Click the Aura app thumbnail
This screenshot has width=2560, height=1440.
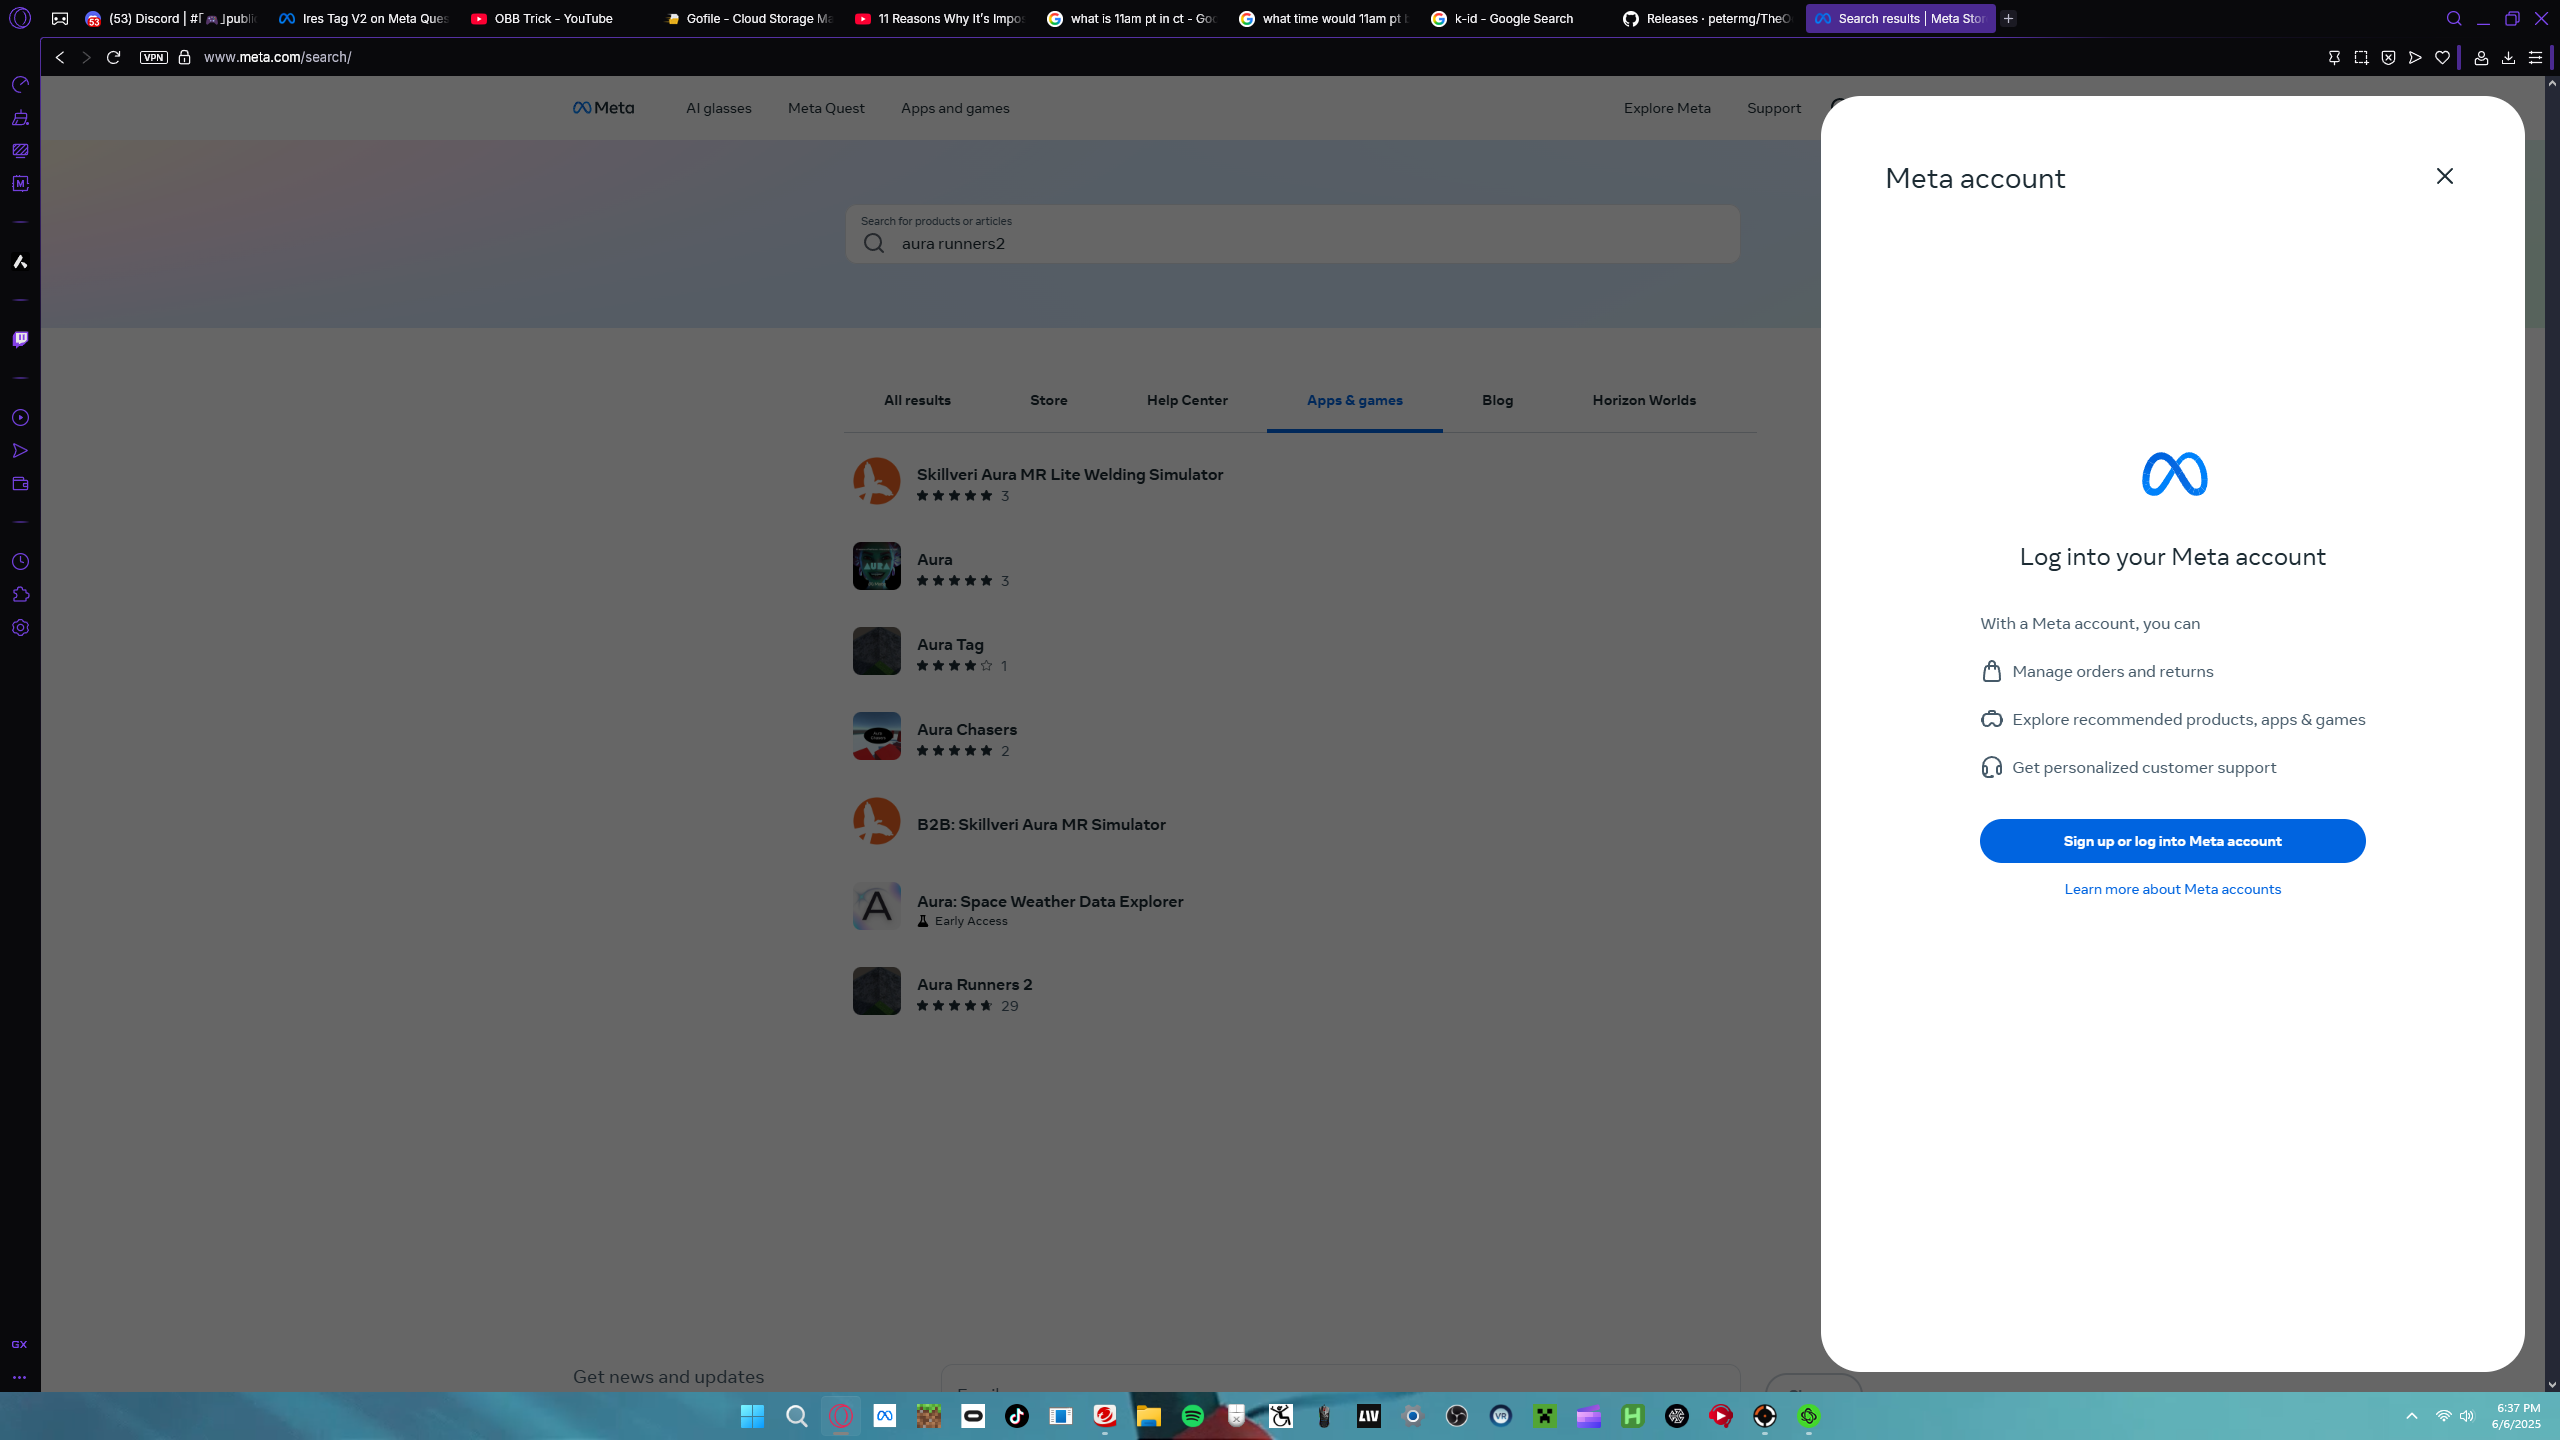click(876, 566)
